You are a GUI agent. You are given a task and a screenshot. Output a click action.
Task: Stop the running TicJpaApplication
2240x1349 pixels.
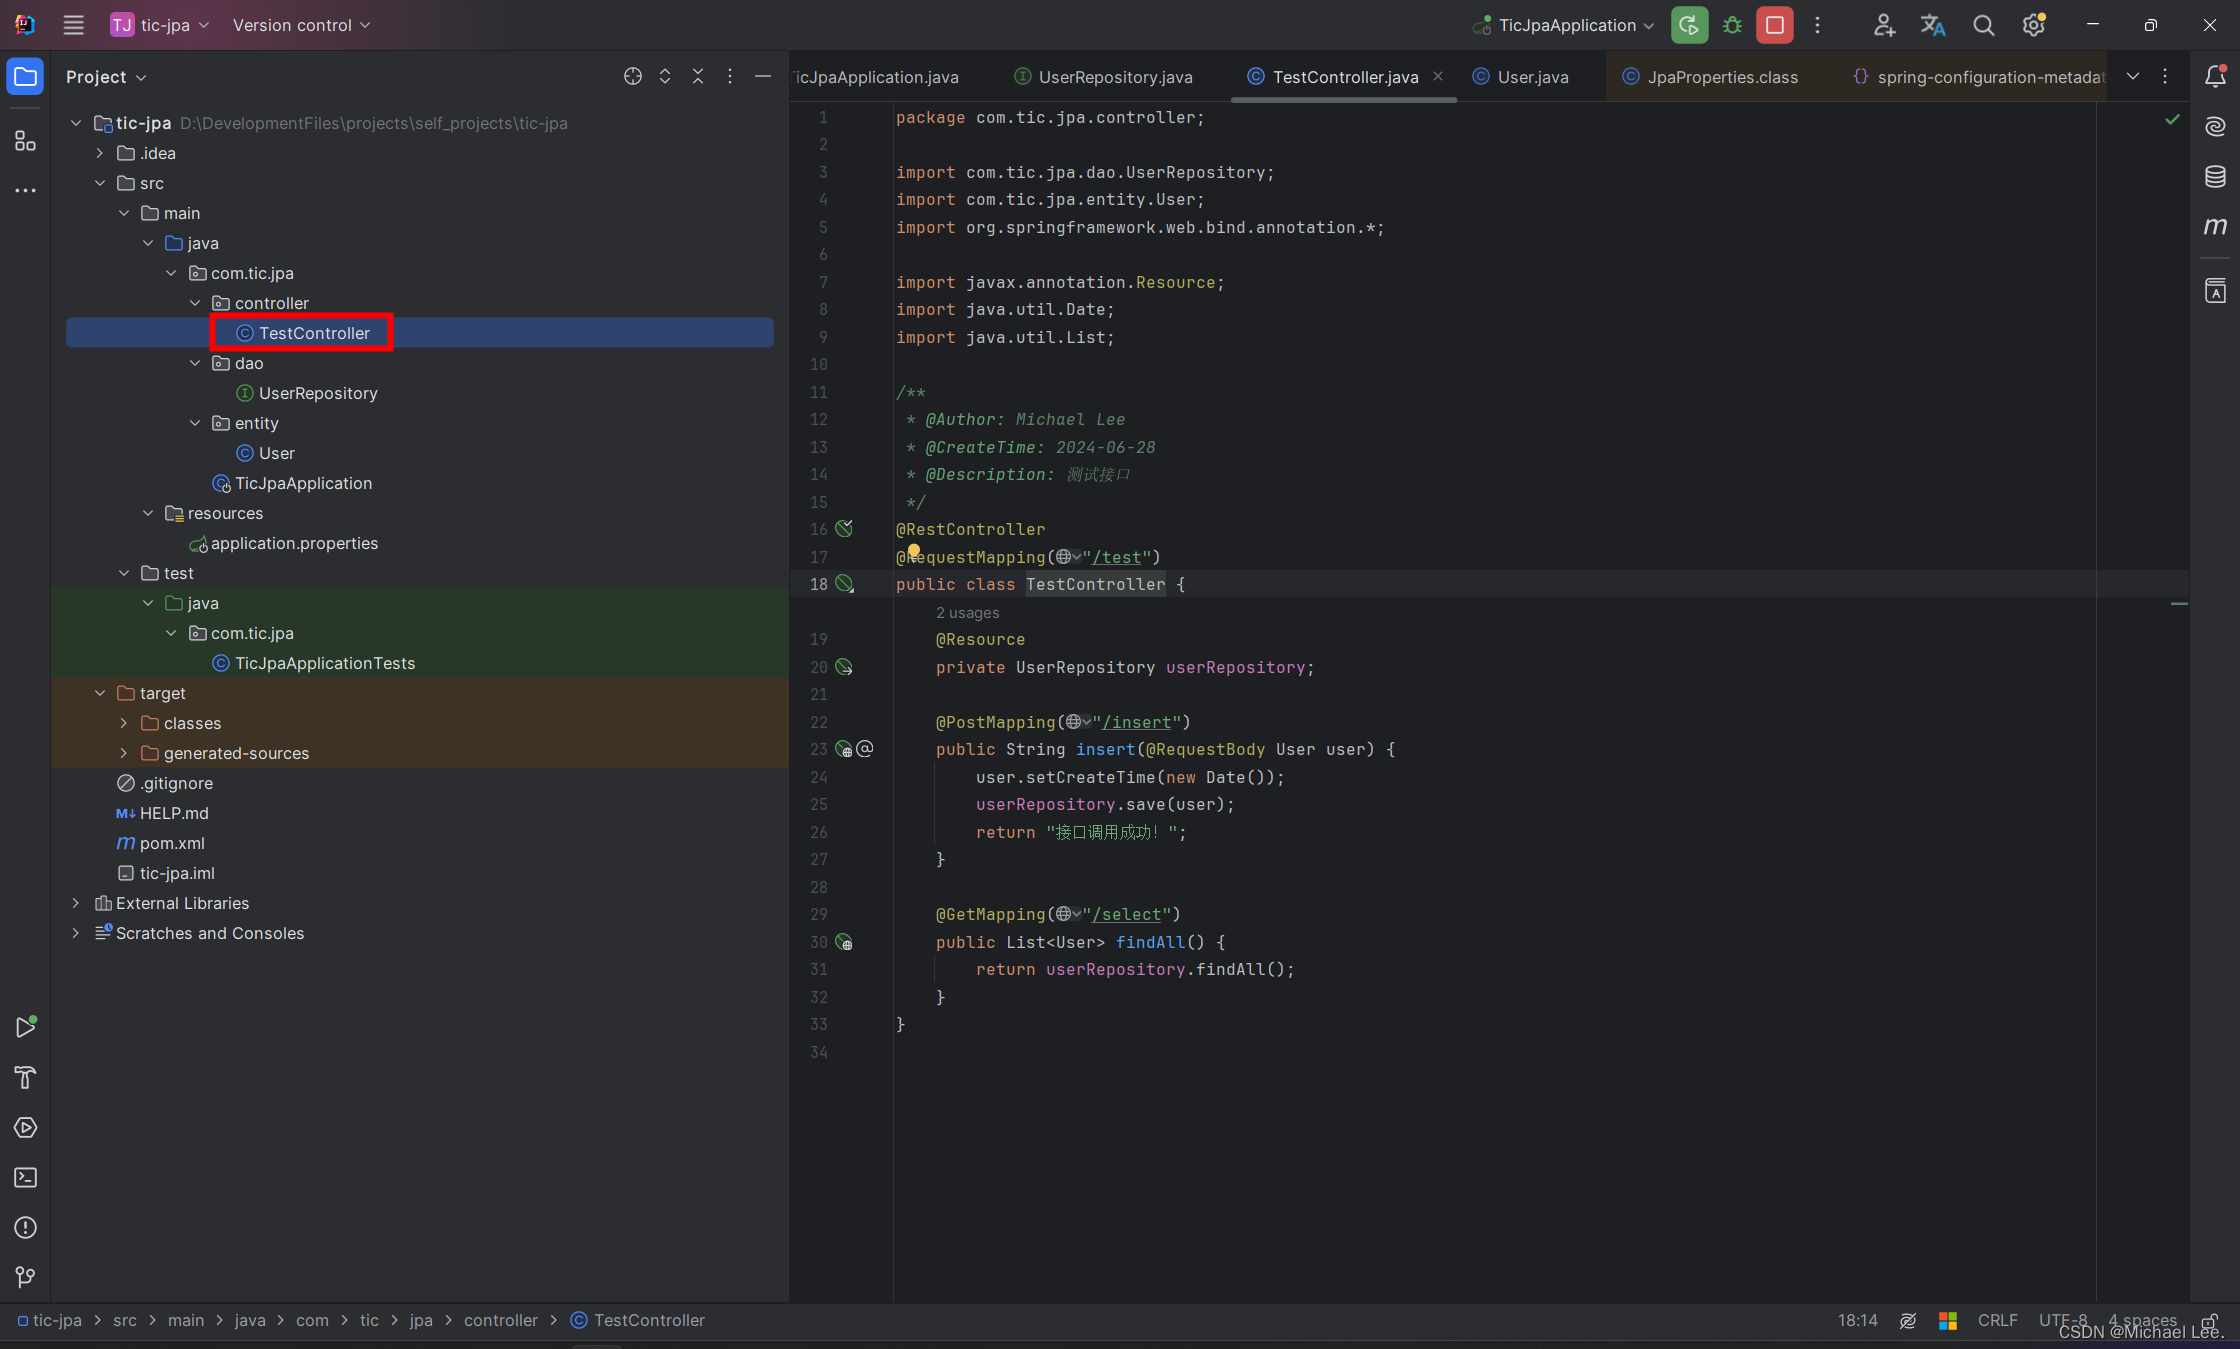click(x=1775, y=26)
